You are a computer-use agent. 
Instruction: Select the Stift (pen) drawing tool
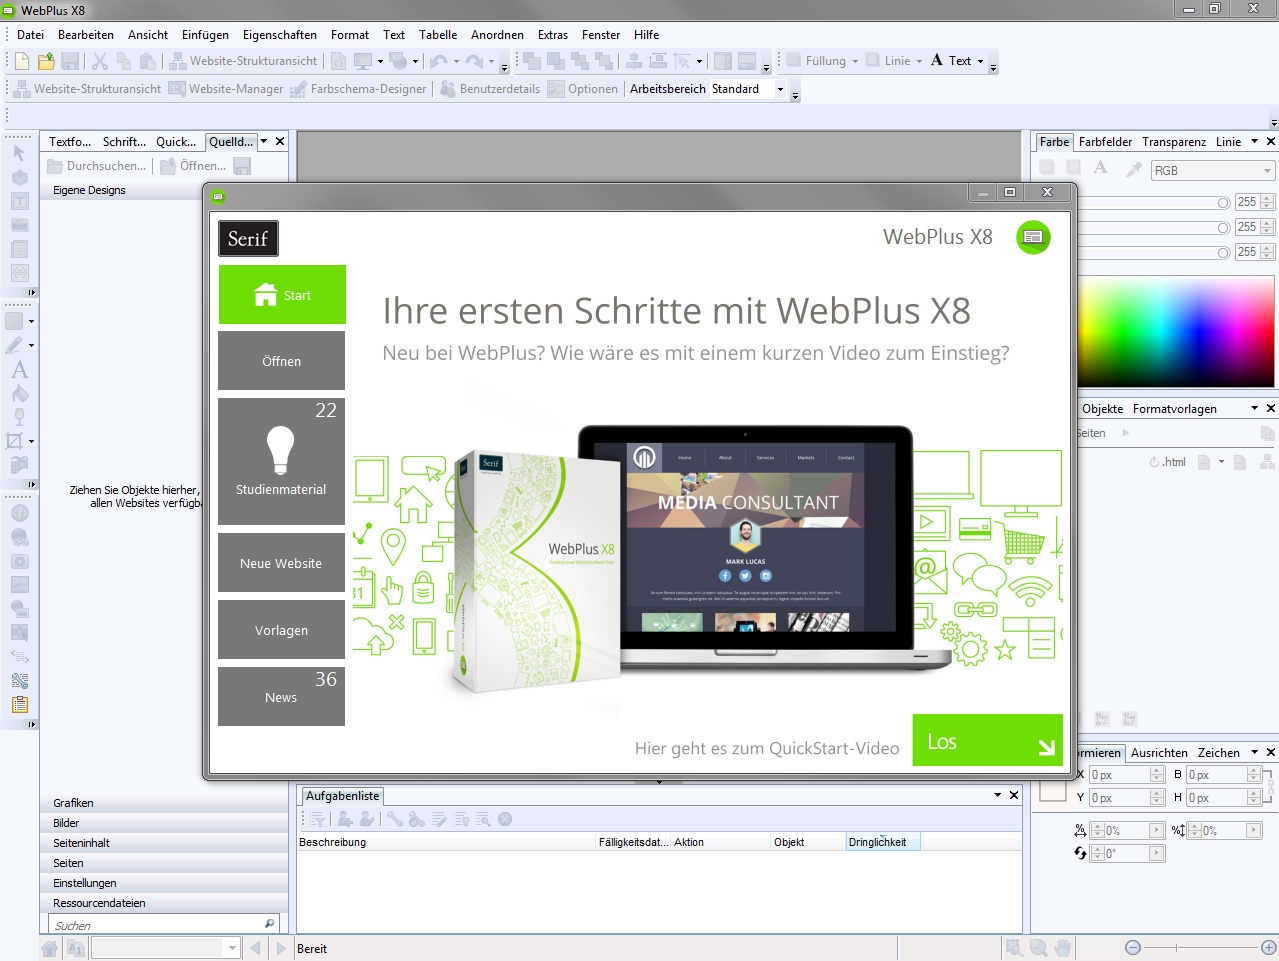(13, 345)
